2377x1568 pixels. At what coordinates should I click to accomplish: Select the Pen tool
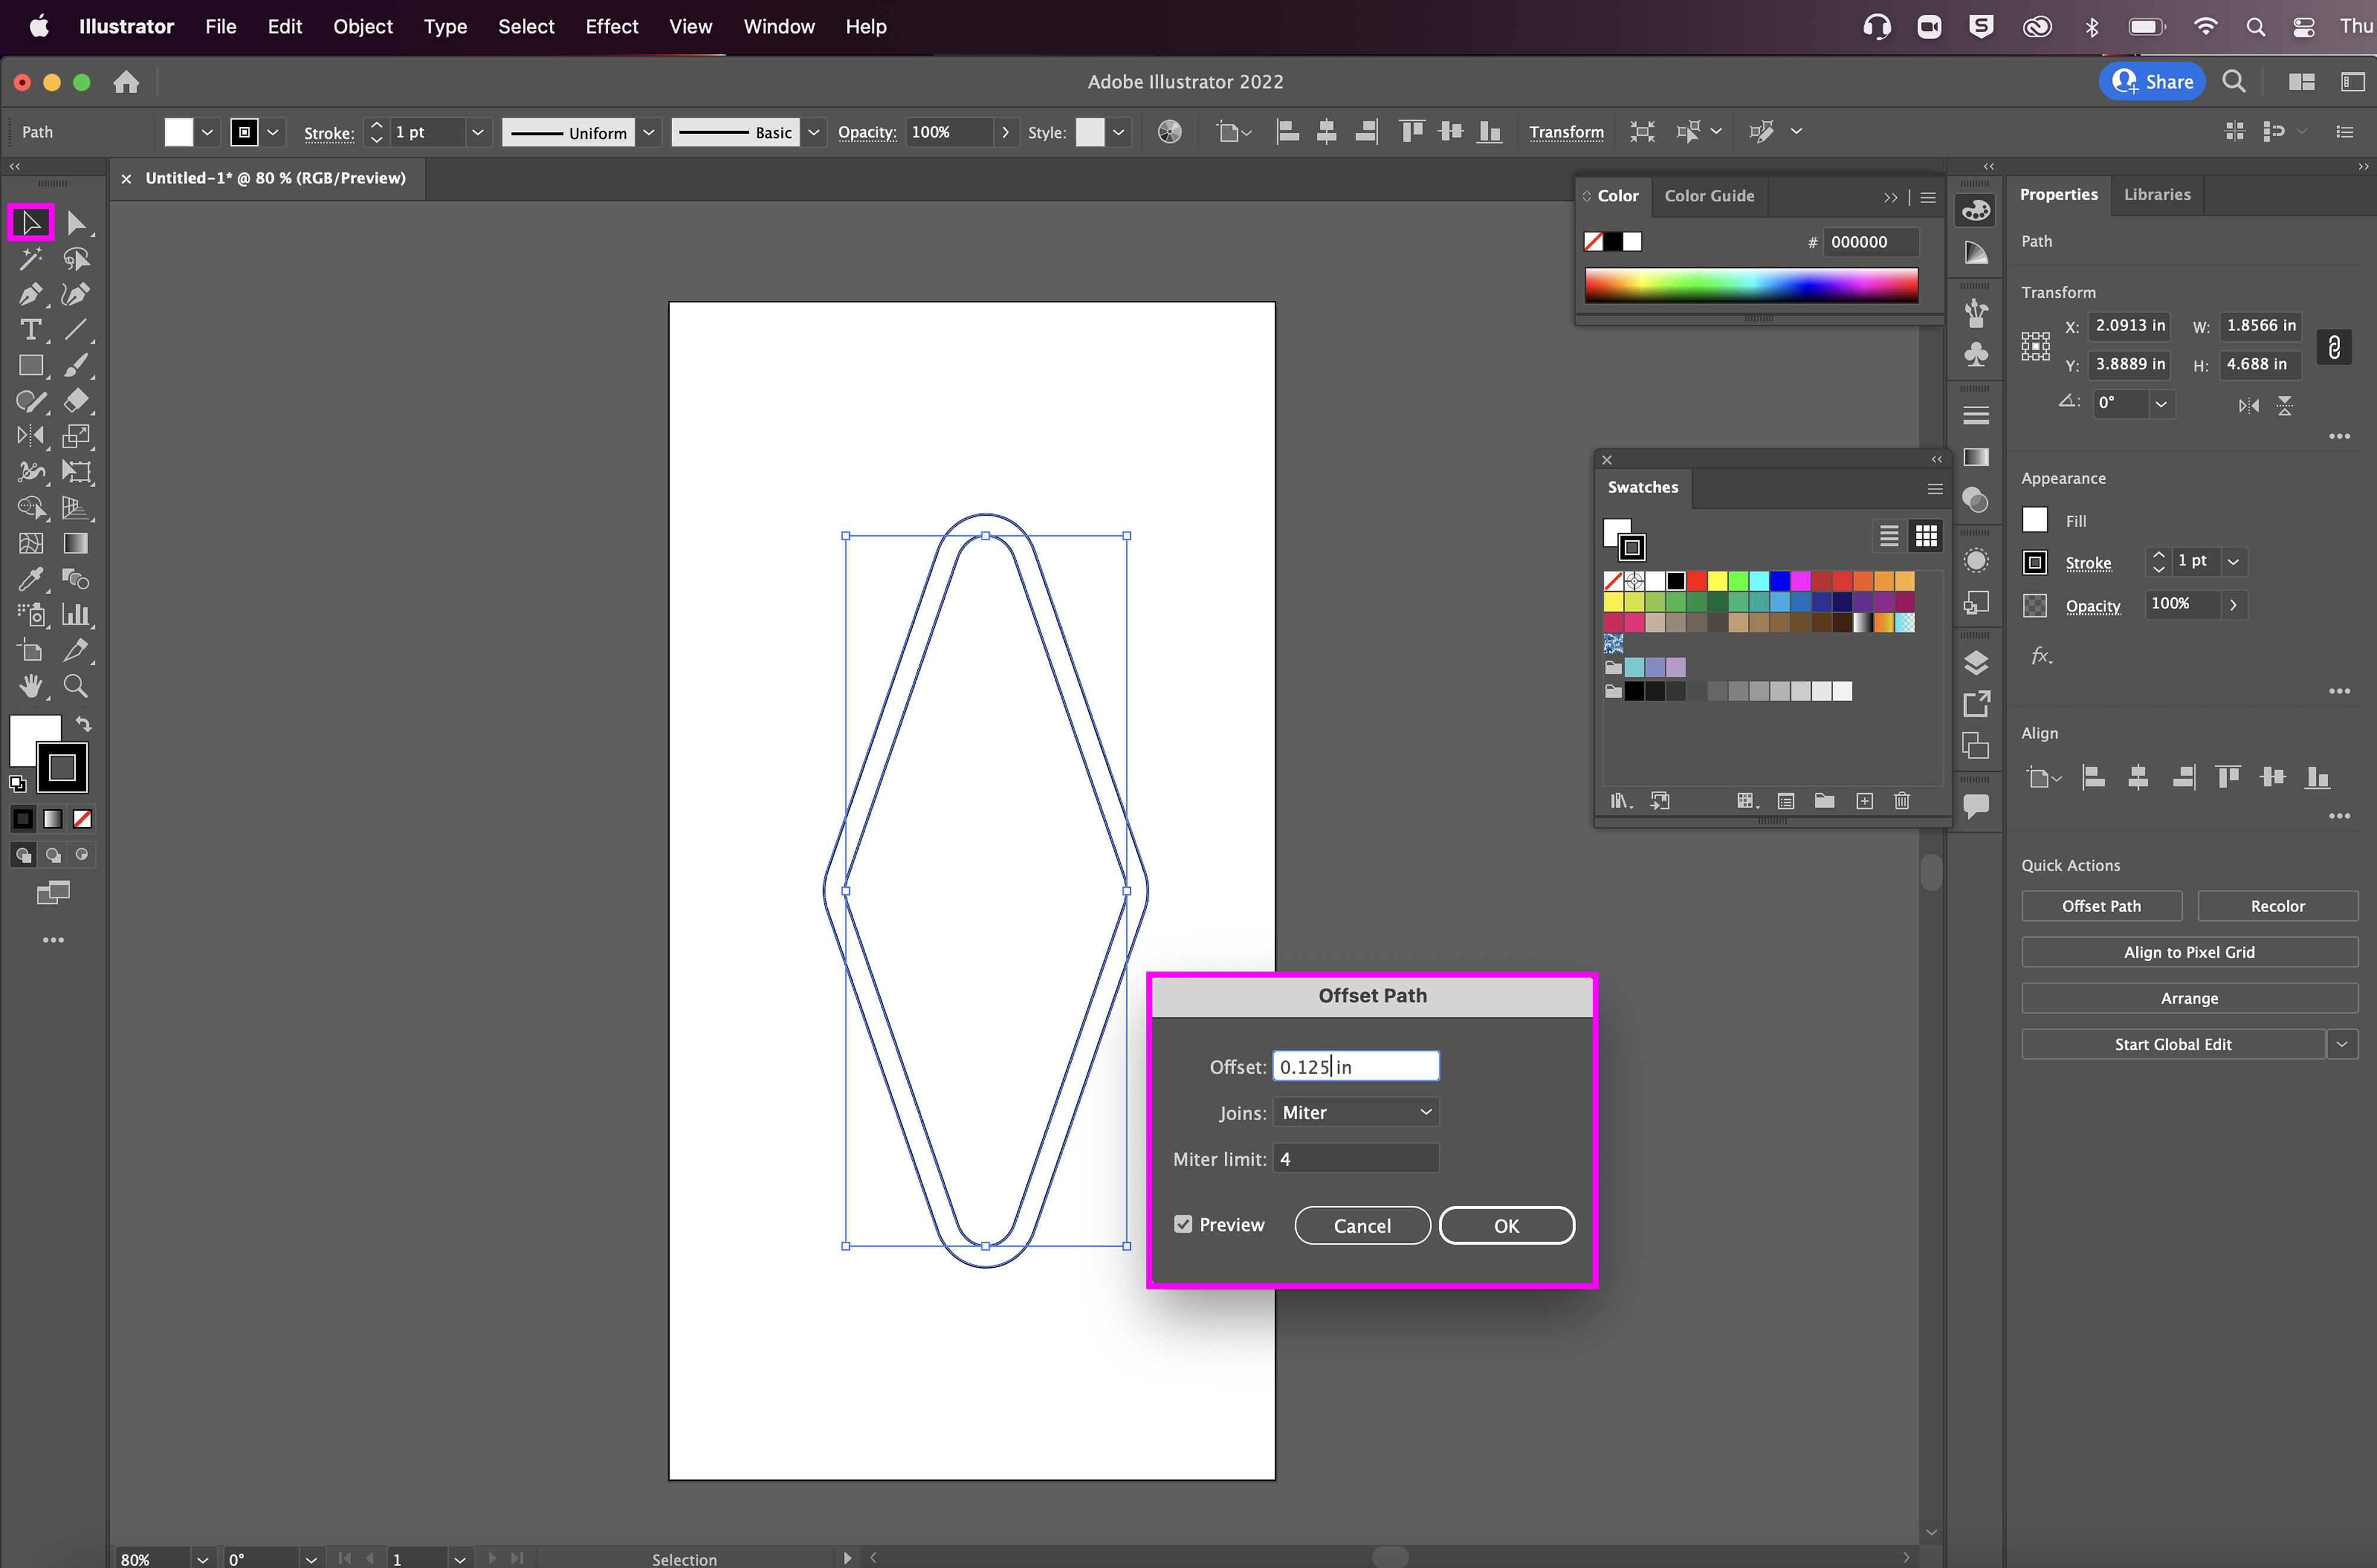pos(30,294)
